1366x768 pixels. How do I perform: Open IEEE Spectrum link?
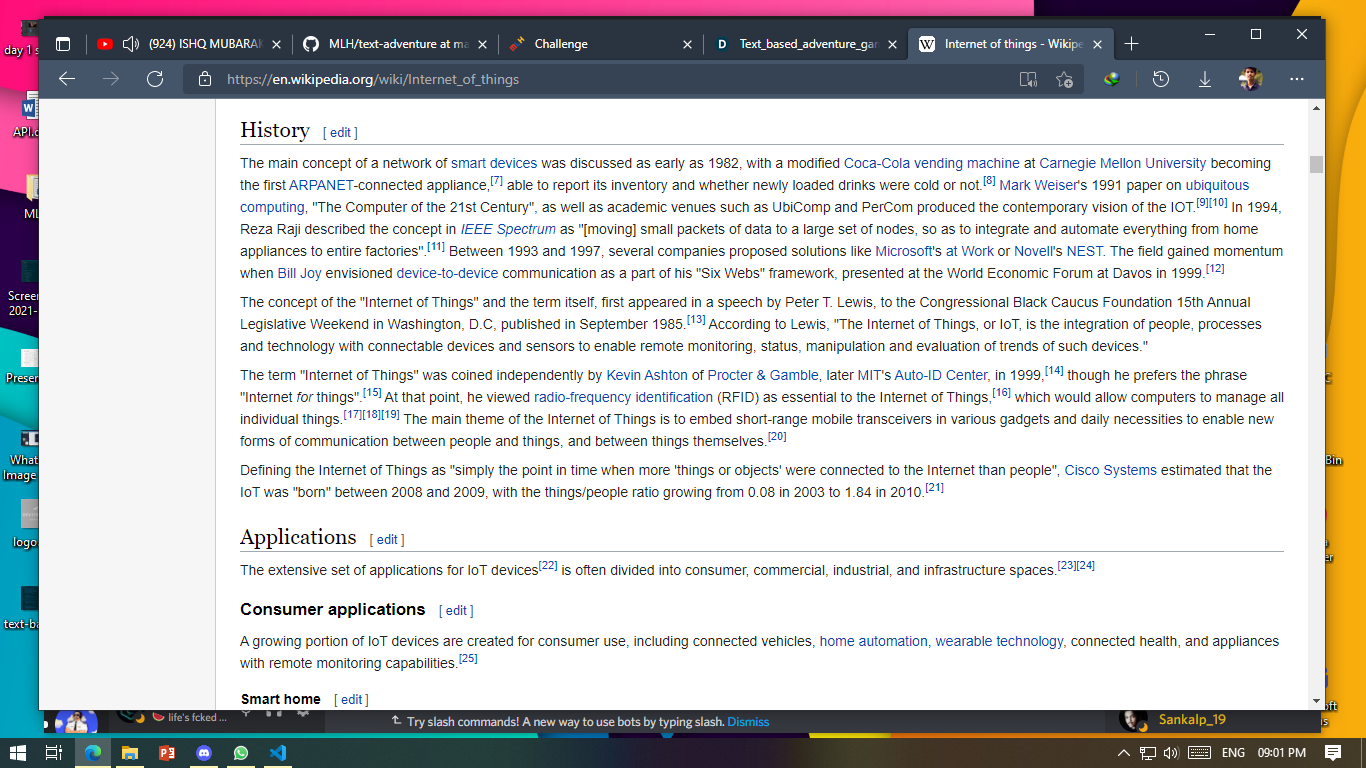508,229
